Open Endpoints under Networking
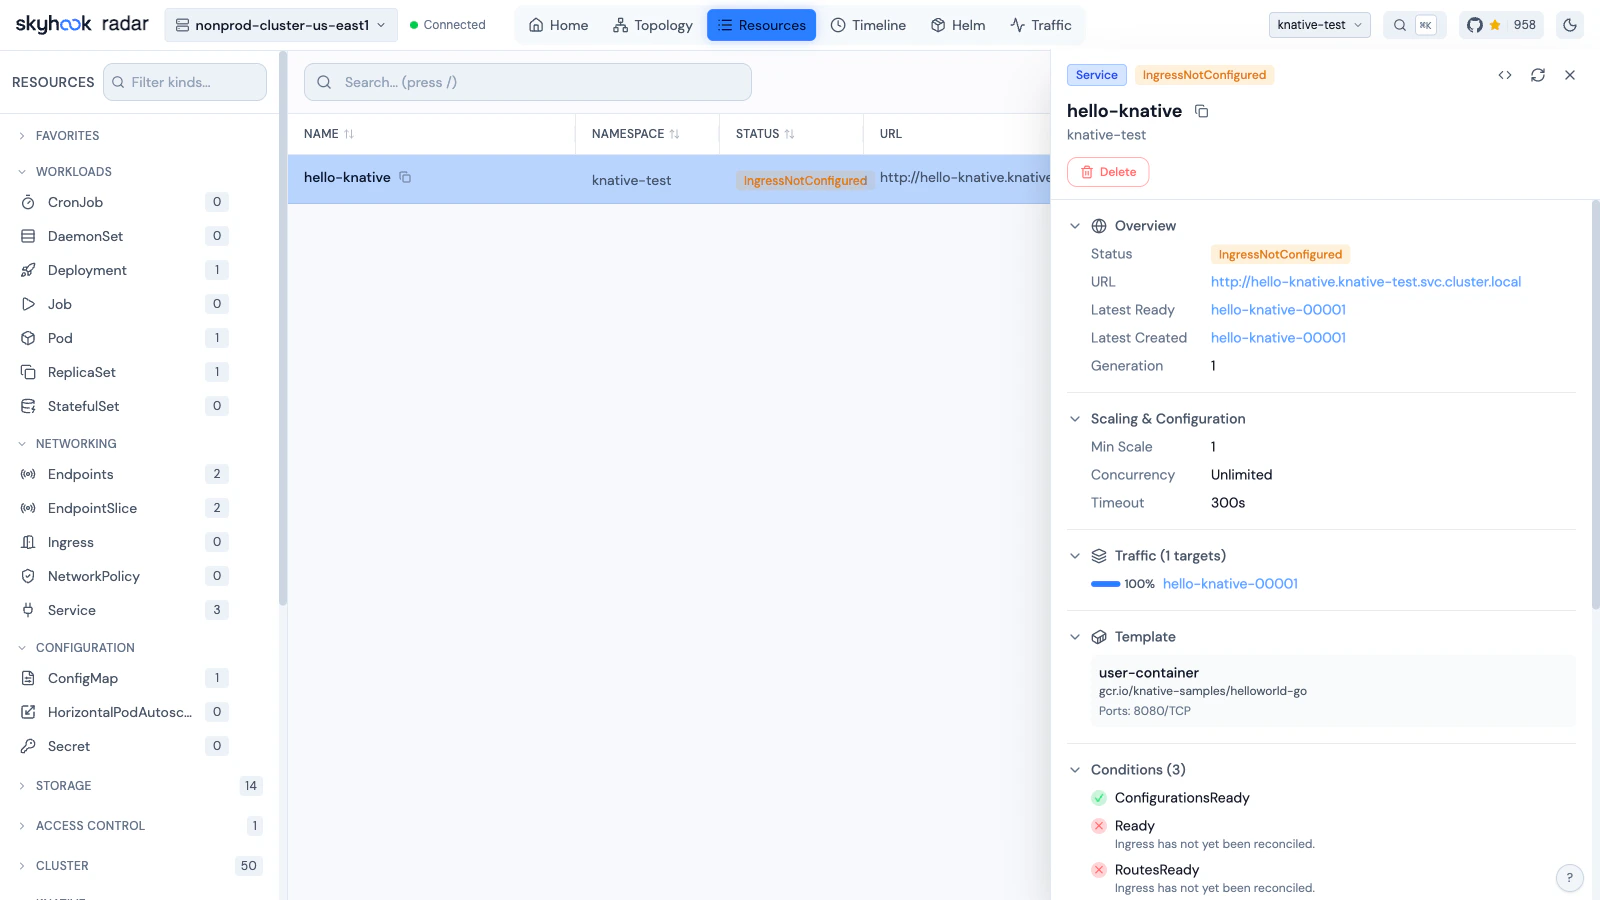 pos(124,474)
